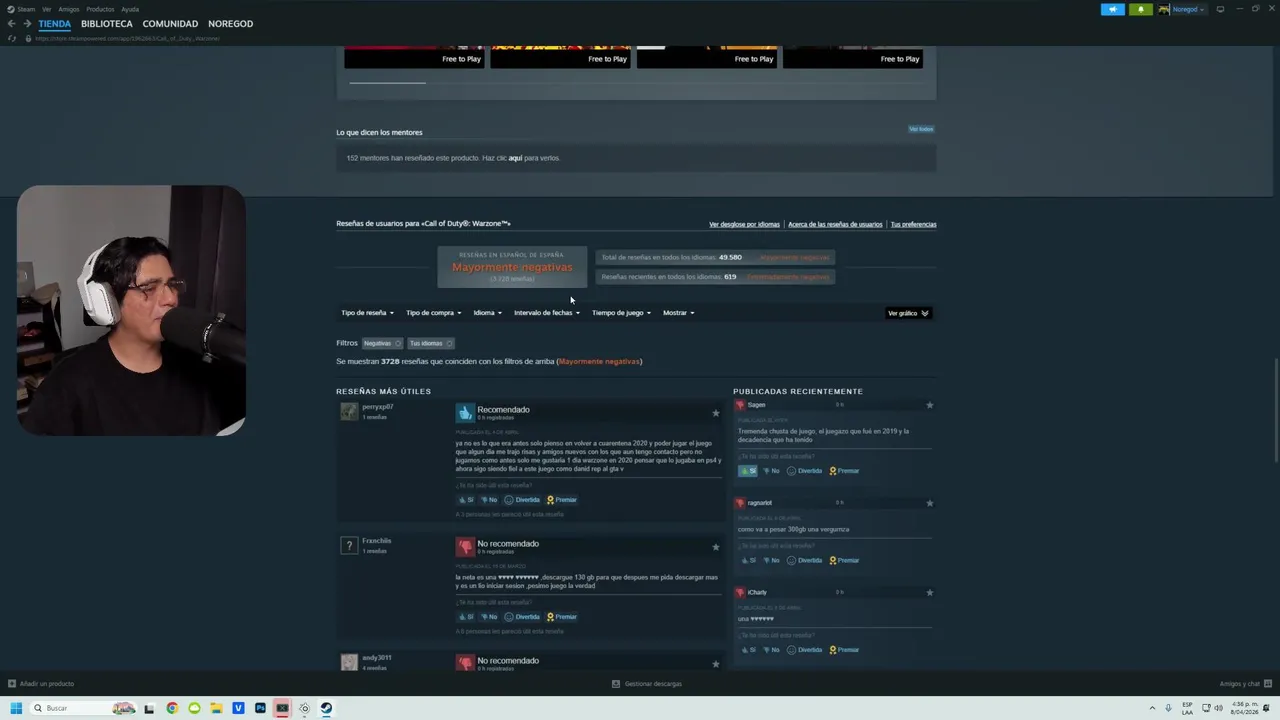Click the red thumbs-down icon beside ragnarlot
Image resolution: width=1280 pixels, height=720 pixels.
point(740,503)
